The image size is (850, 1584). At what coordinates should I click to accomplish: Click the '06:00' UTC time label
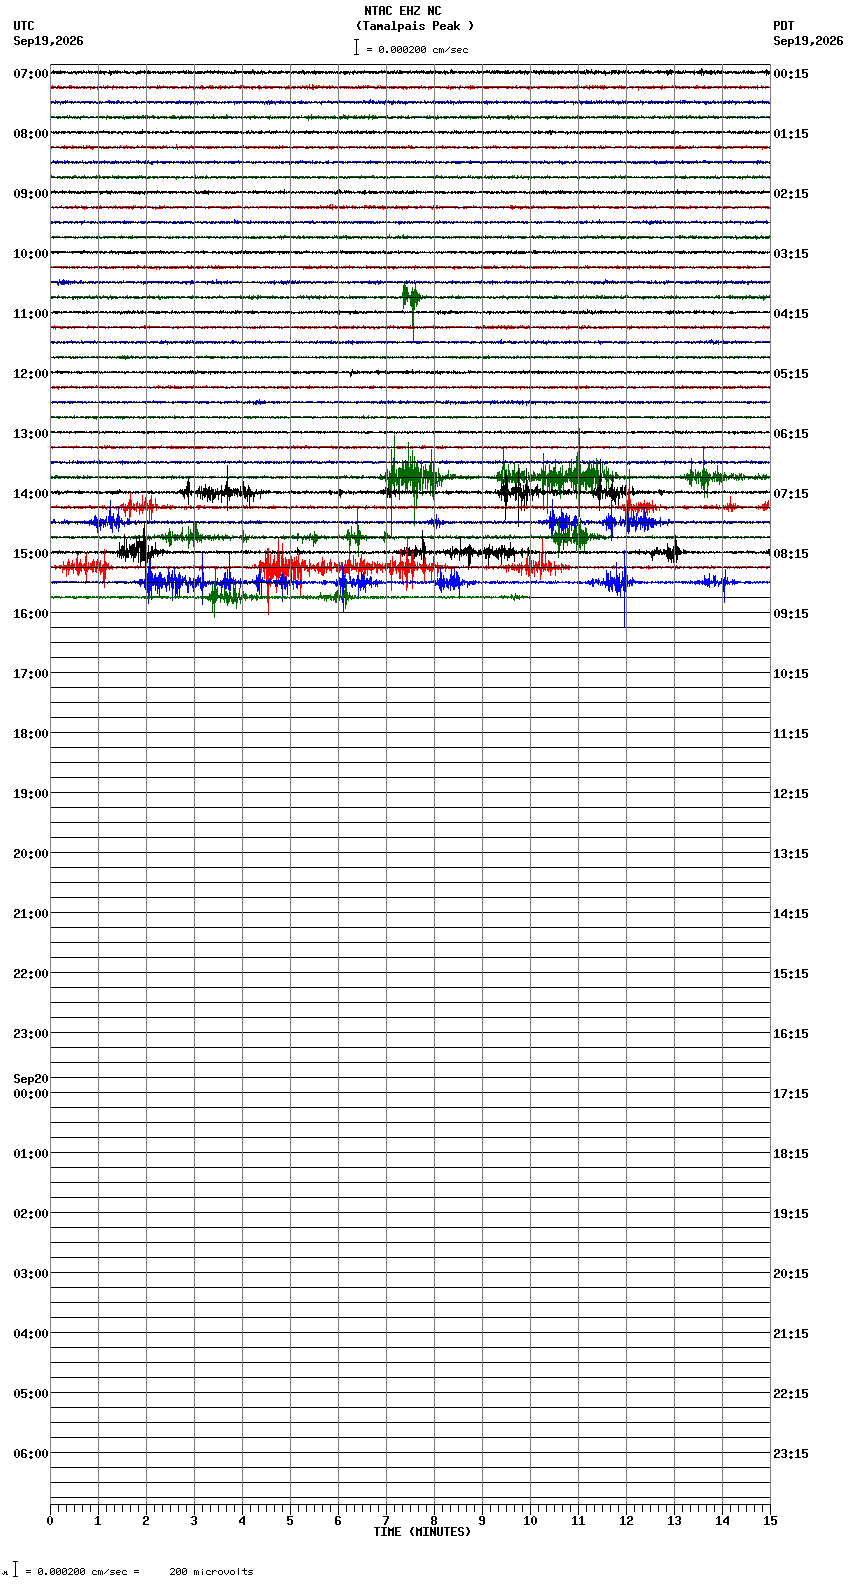tap(31, 1454)
